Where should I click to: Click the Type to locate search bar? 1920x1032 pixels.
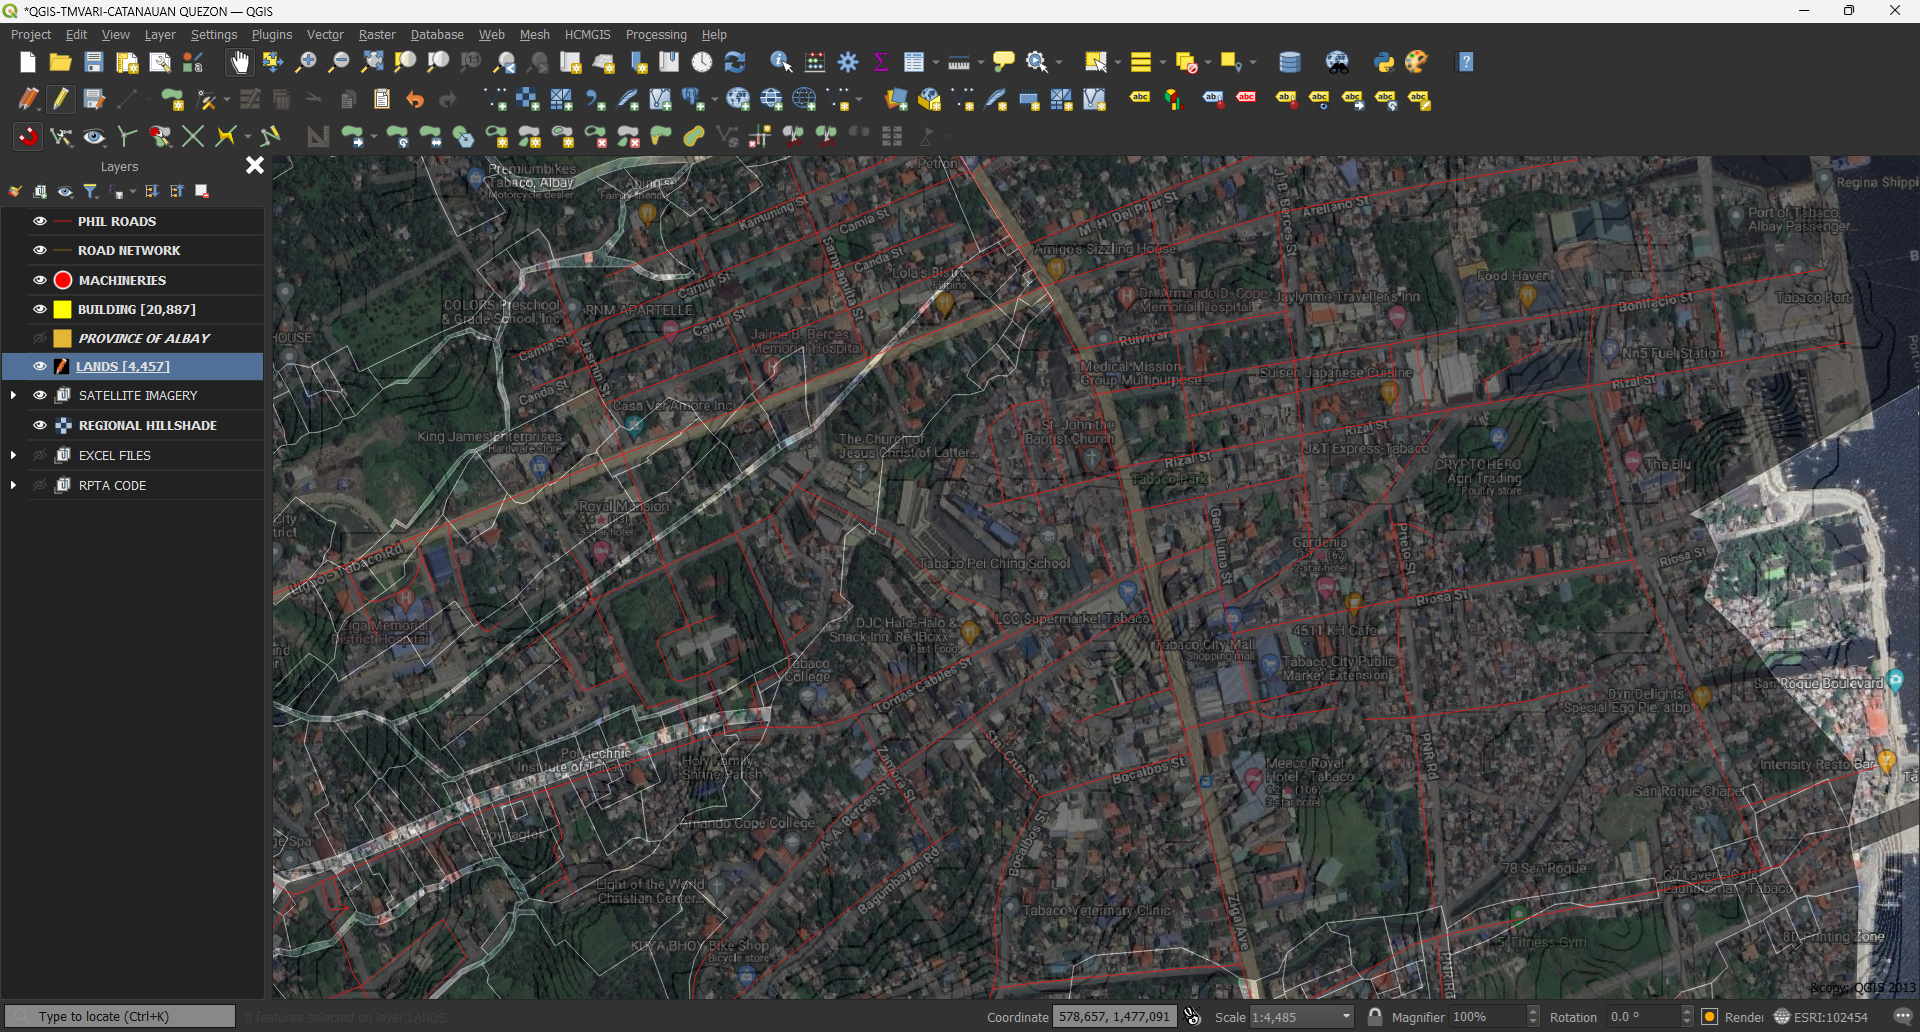click(x=120, y=1016)
